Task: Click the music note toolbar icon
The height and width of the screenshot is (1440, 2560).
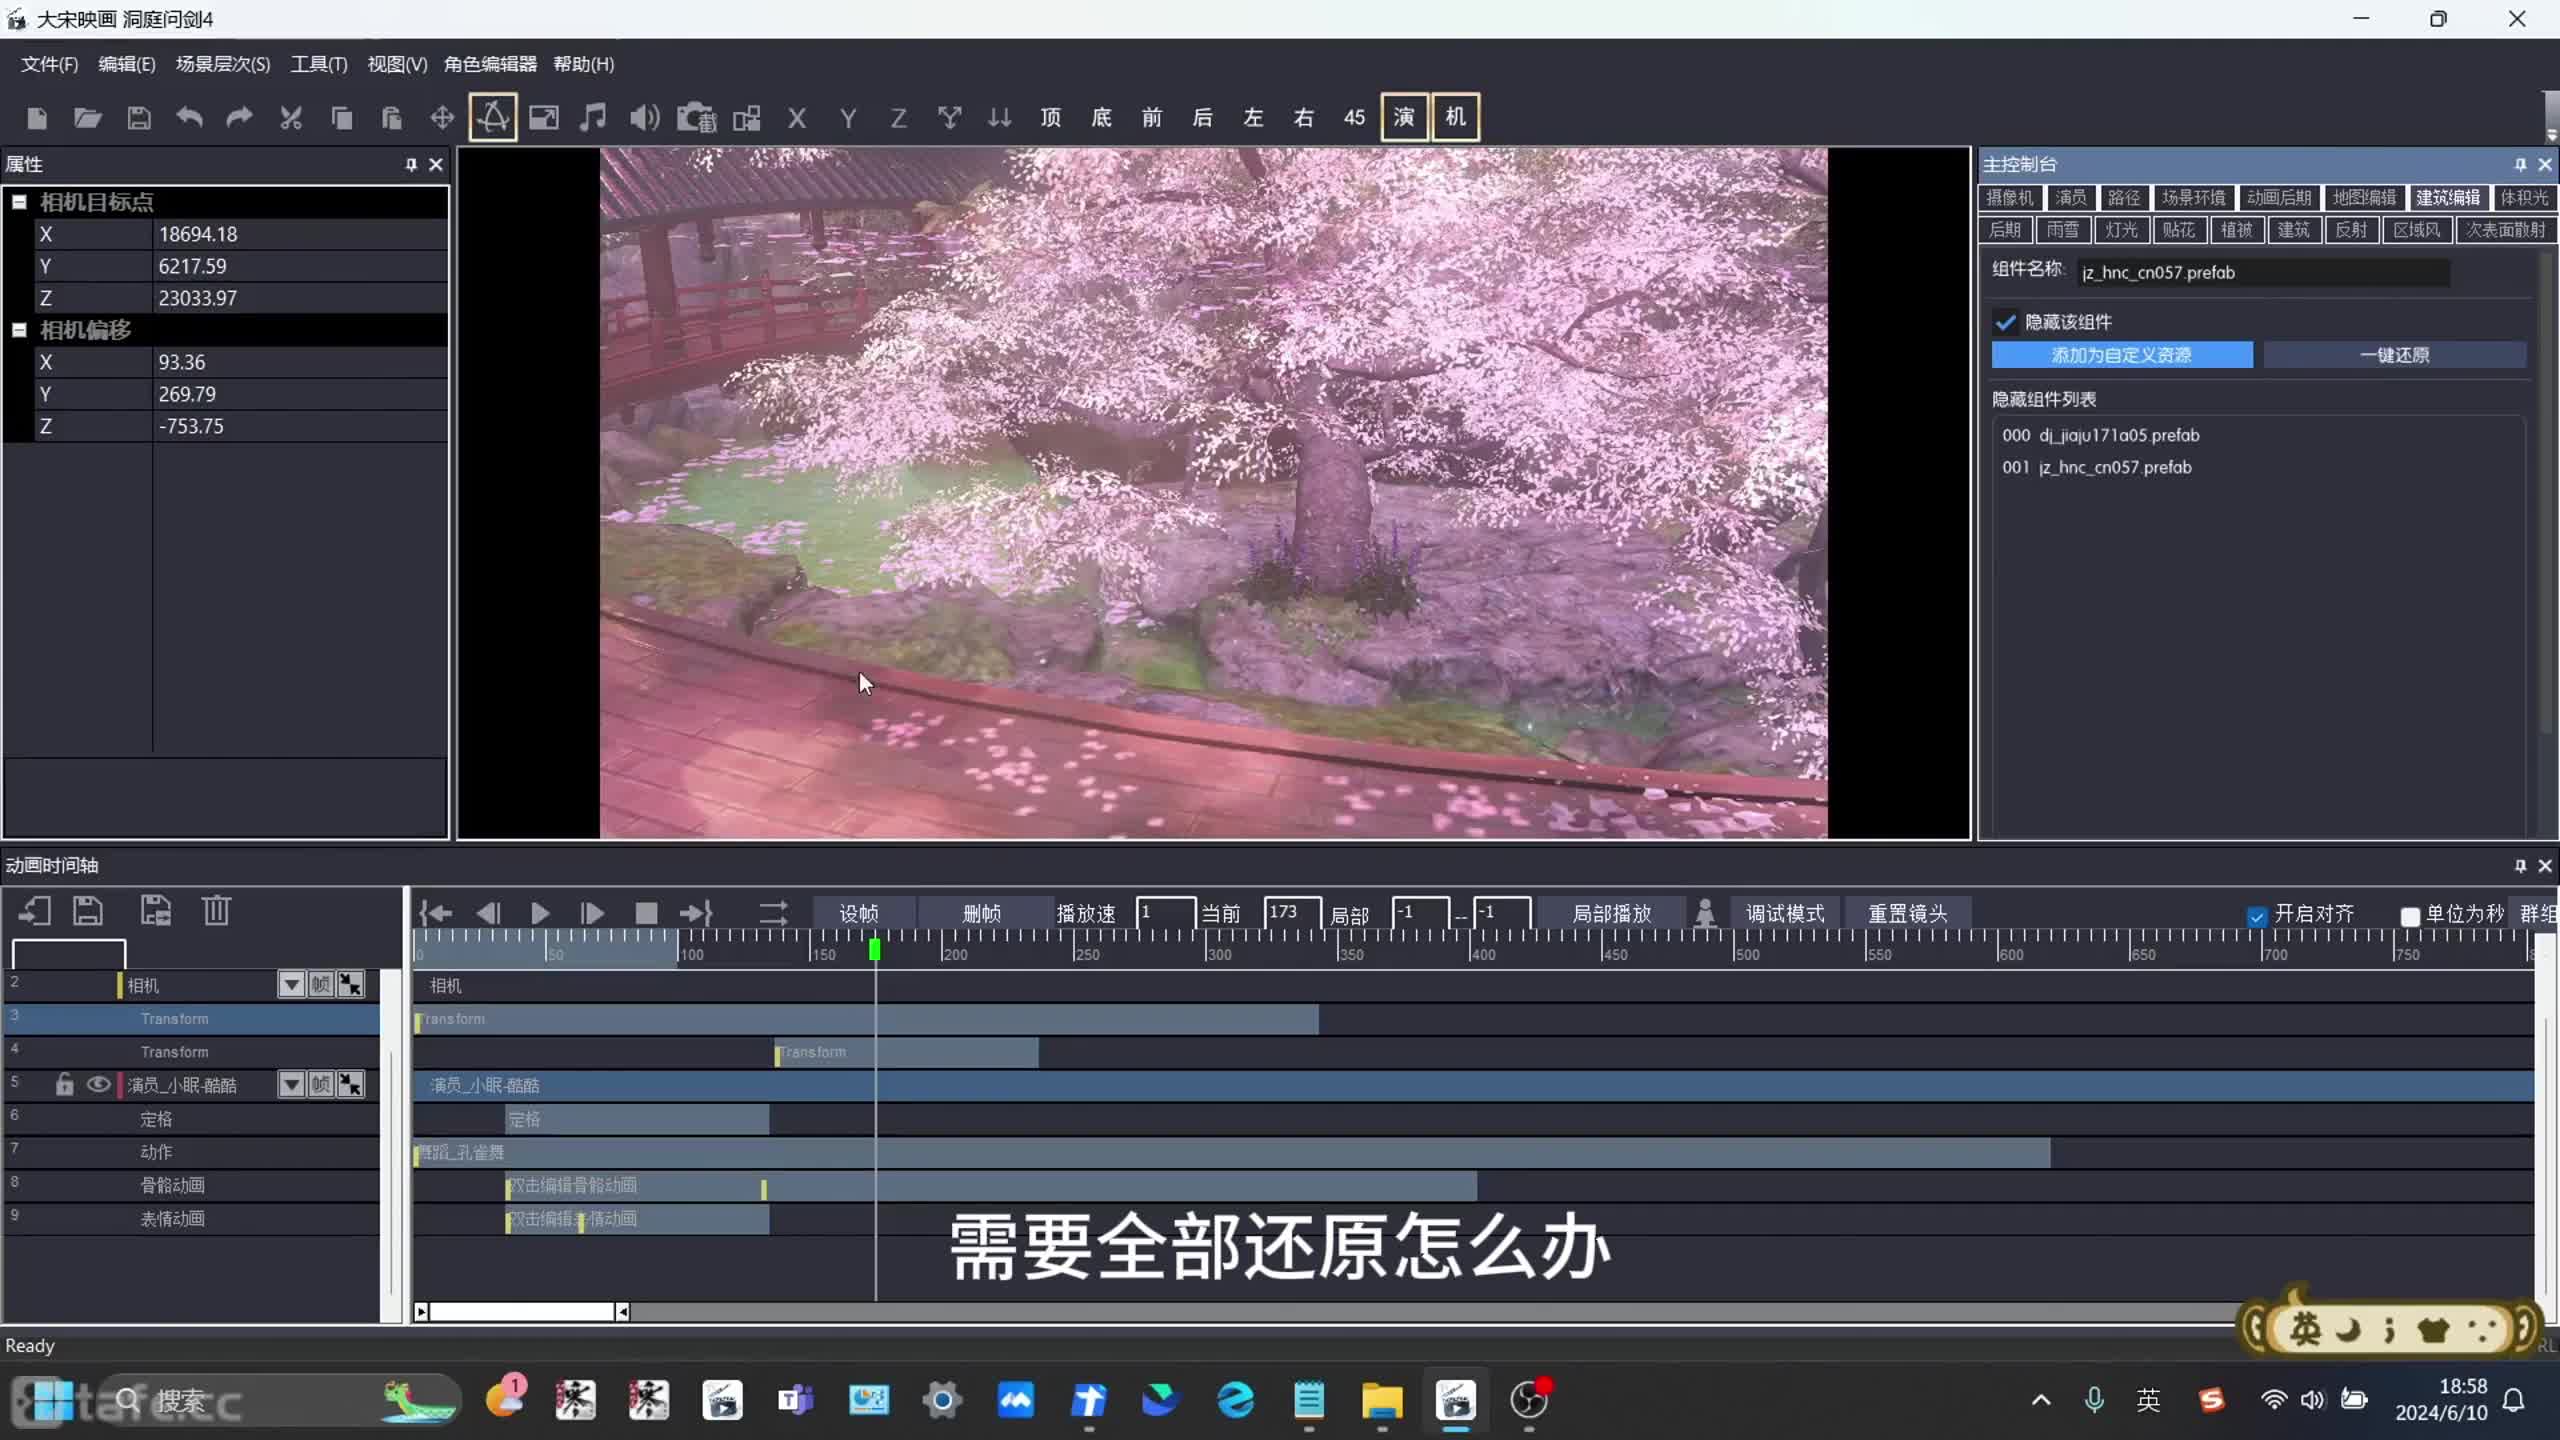Action: tap(593, 118)
